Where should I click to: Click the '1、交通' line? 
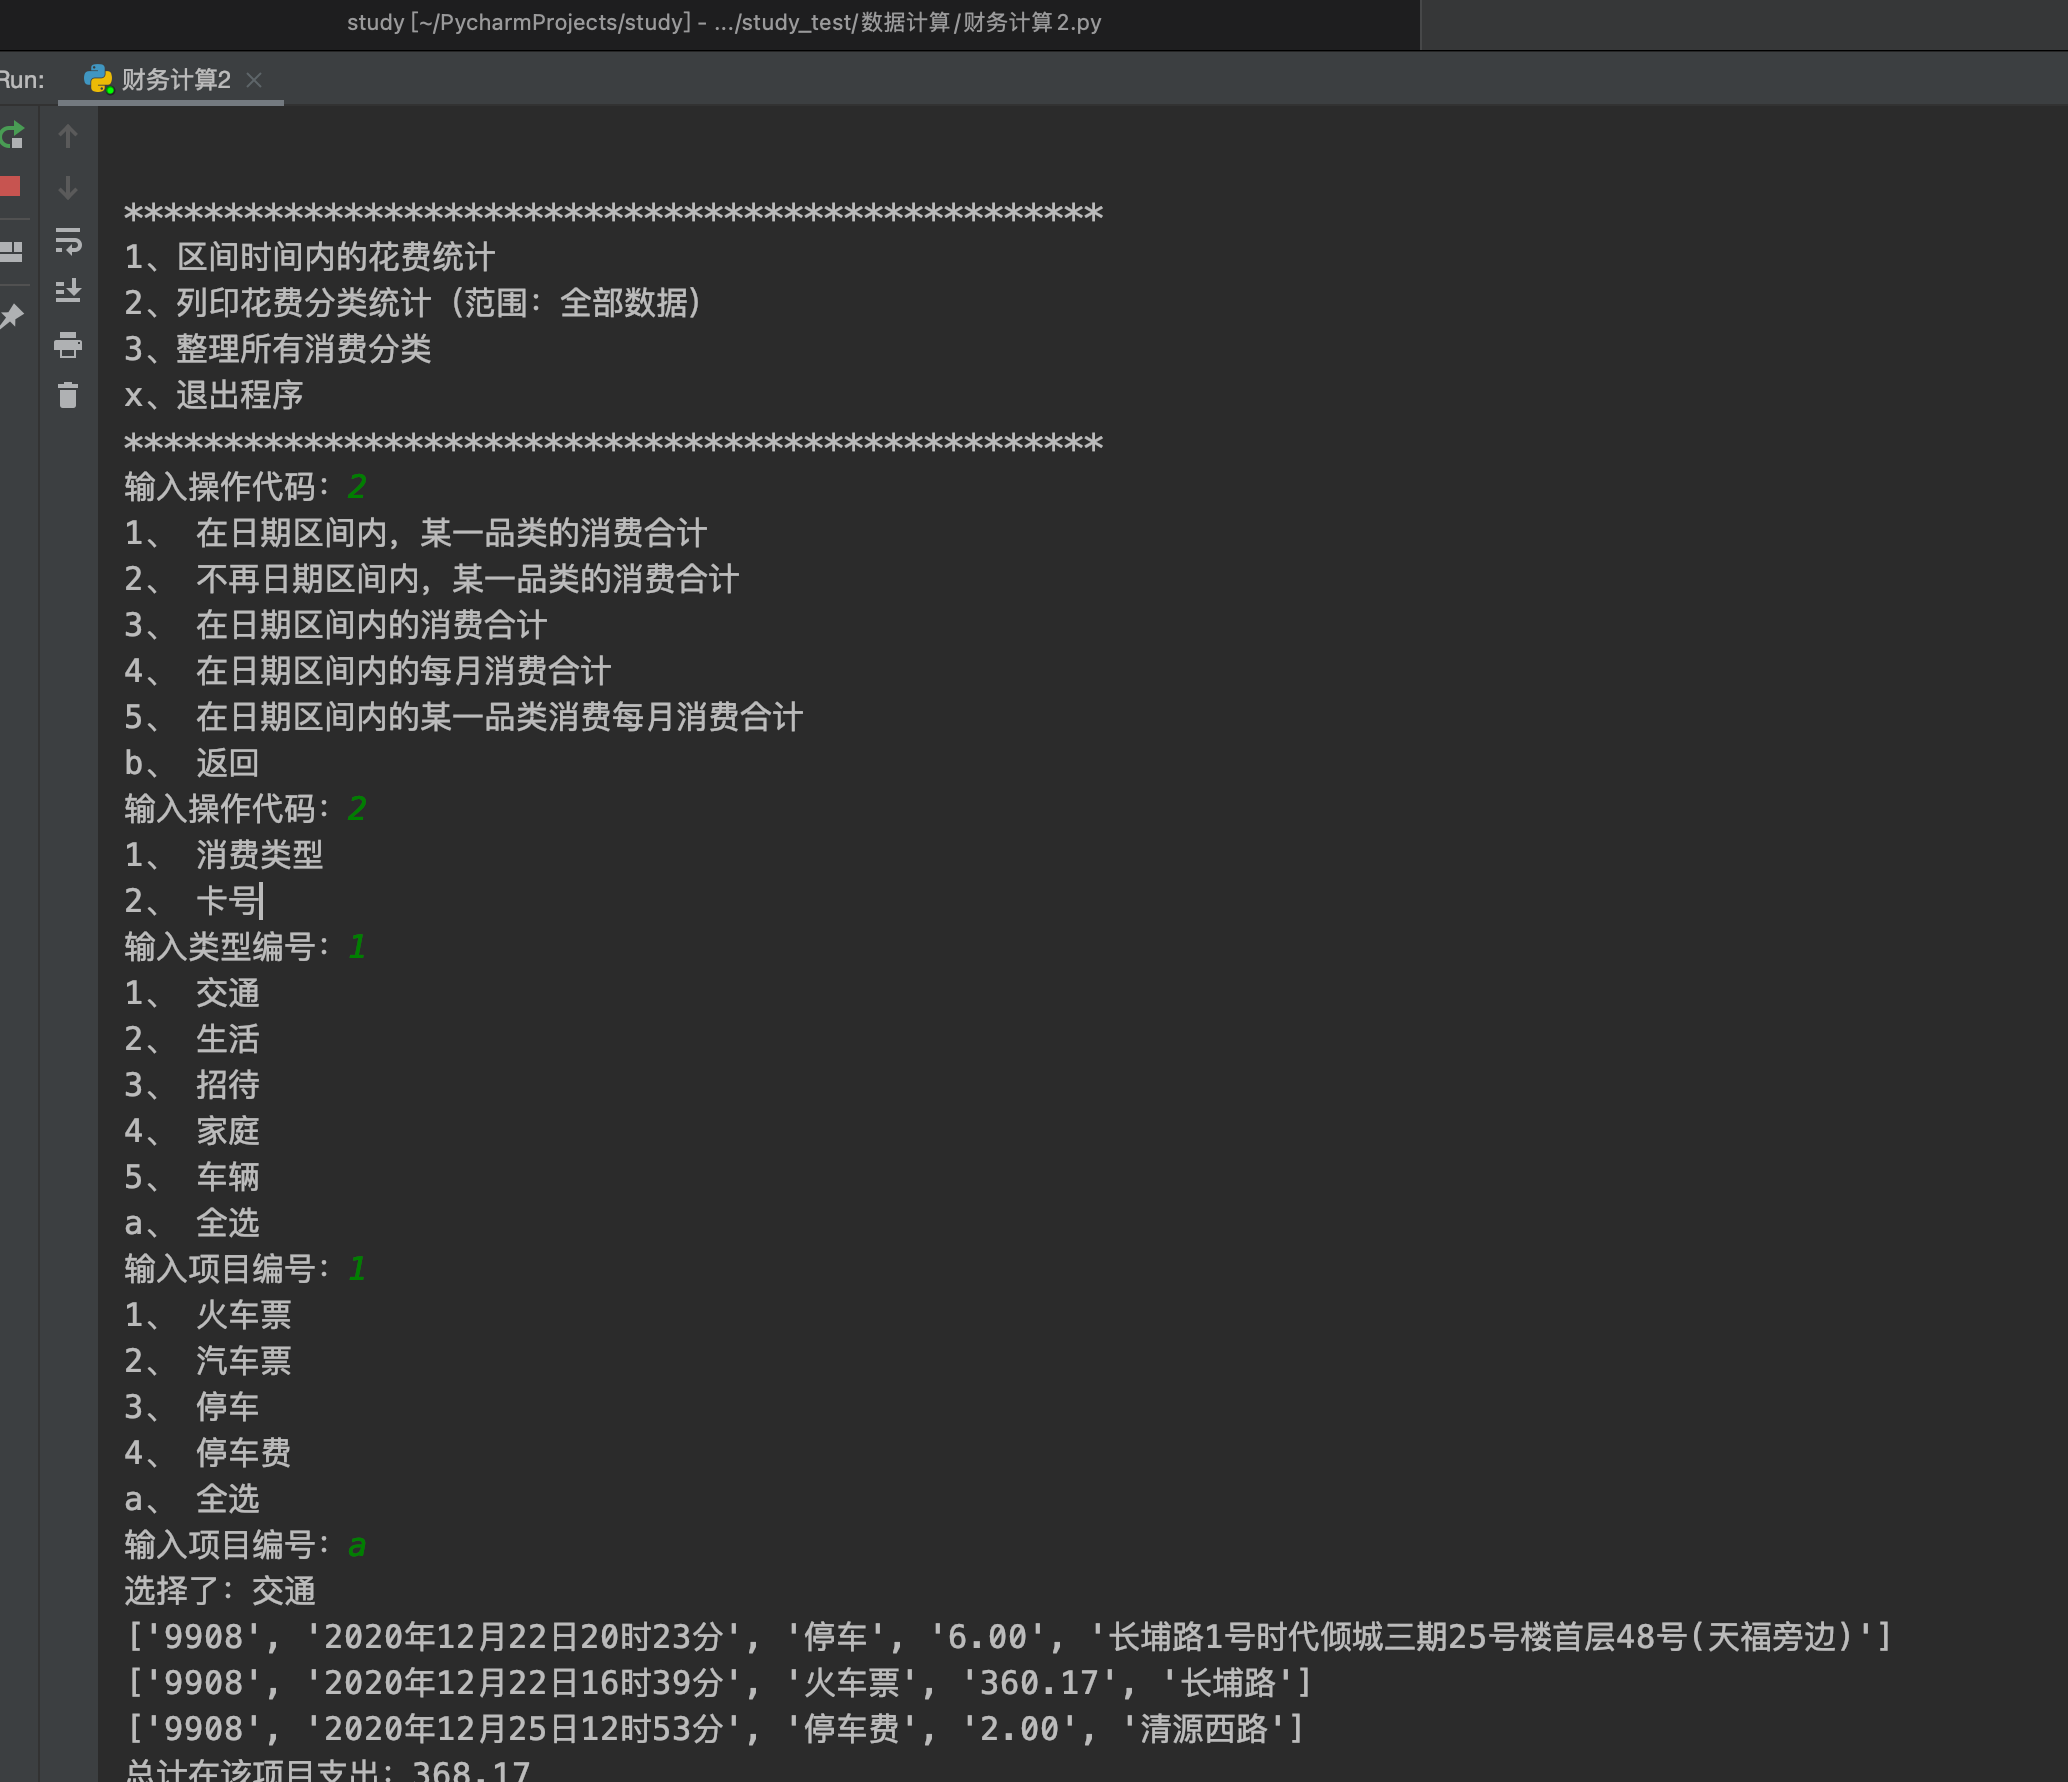click(191, 993)
